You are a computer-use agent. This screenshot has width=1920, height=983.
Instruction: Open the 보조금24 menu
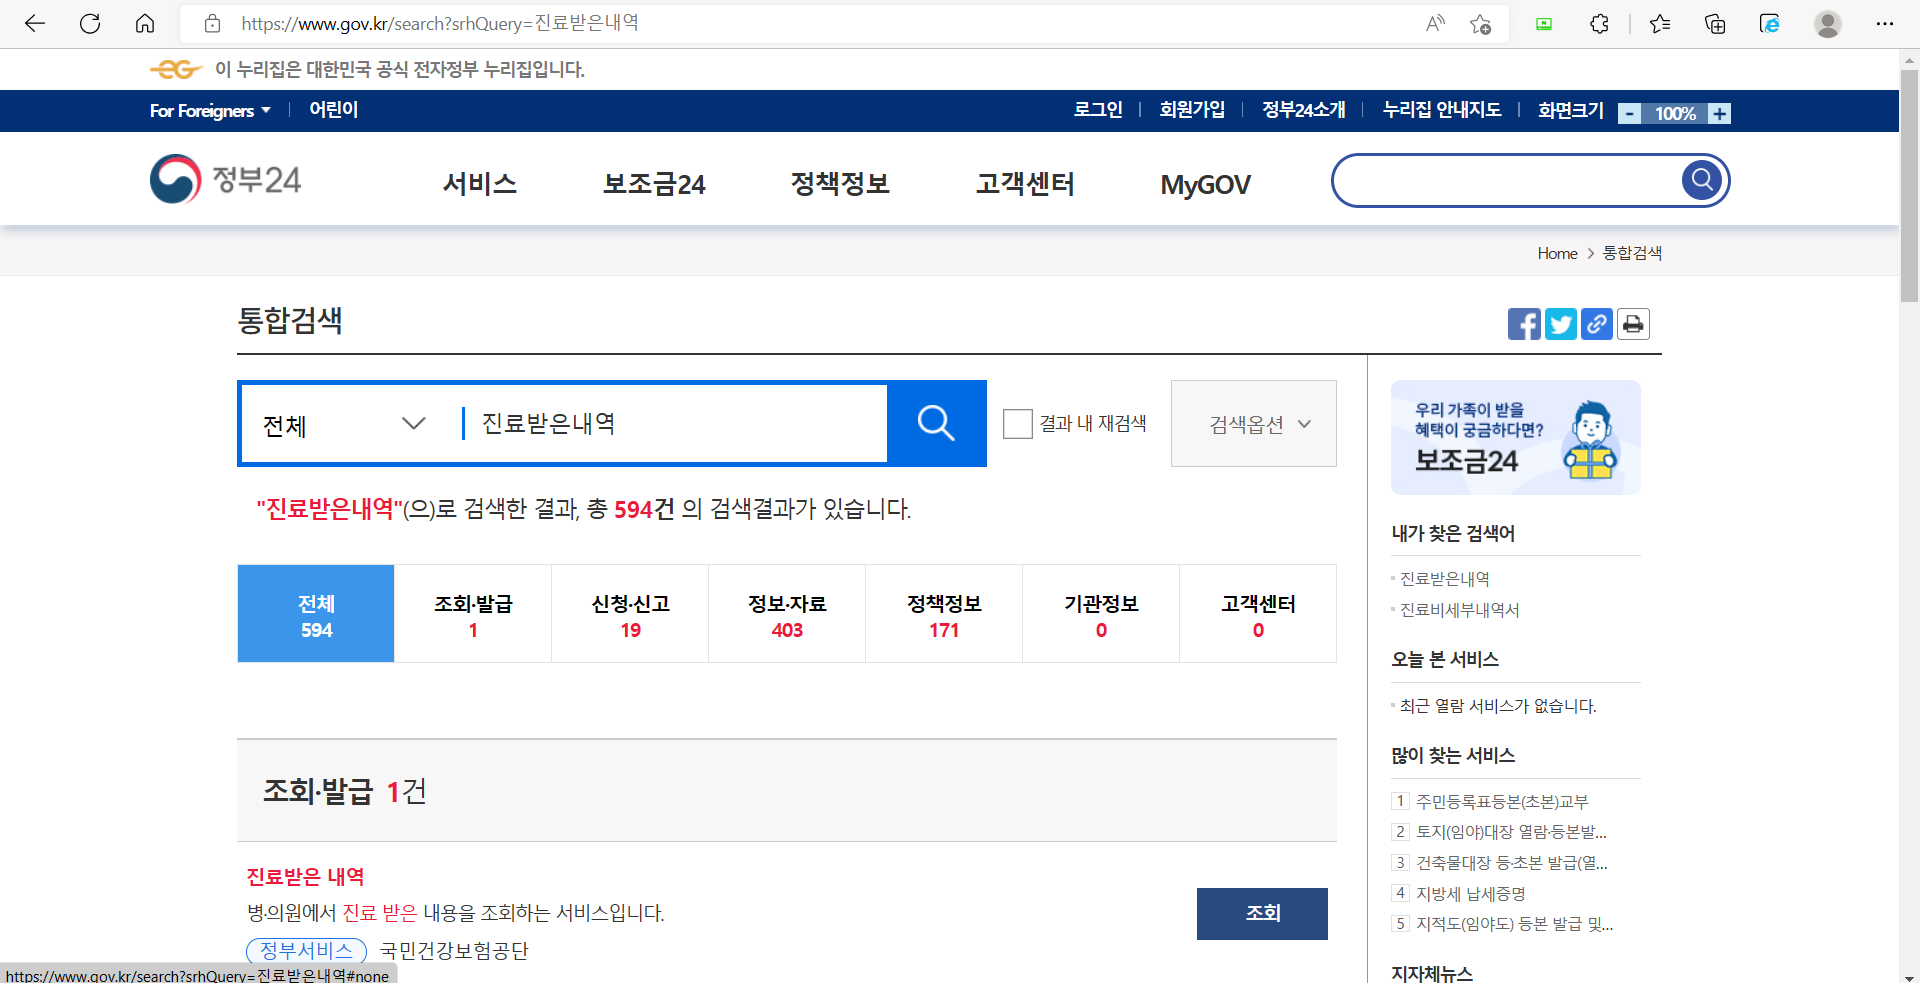(x=654, y=183)
